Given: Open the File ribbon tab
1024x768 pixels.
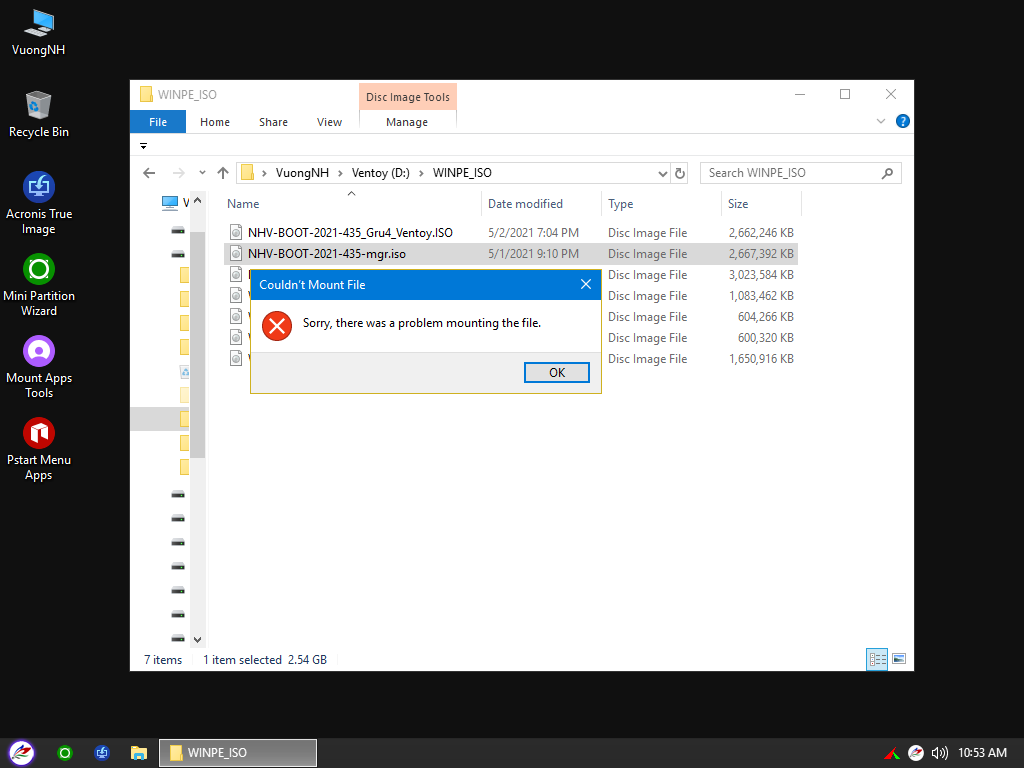Looking at the screenshot, I should click(158, 122).
